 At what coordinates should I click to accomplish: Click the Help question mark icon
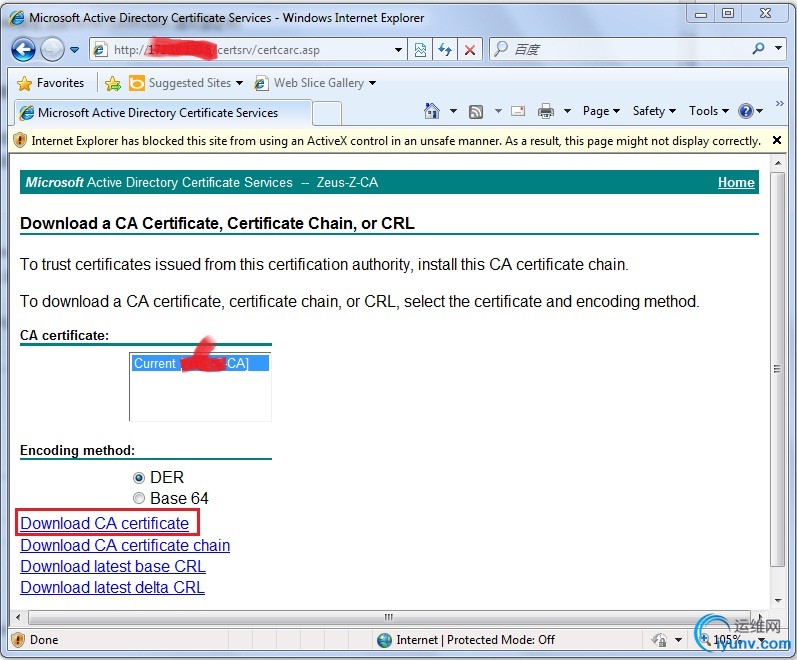(x=746, y=111)
